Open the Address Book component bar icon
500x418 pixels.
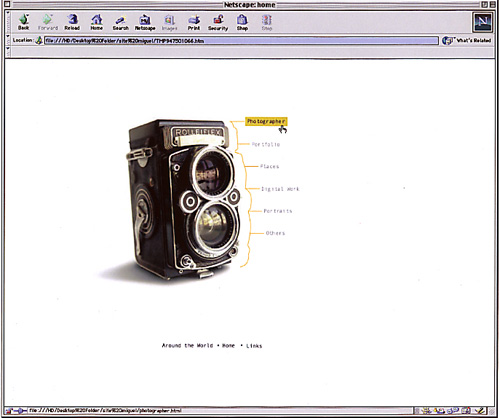pos(466,411)
